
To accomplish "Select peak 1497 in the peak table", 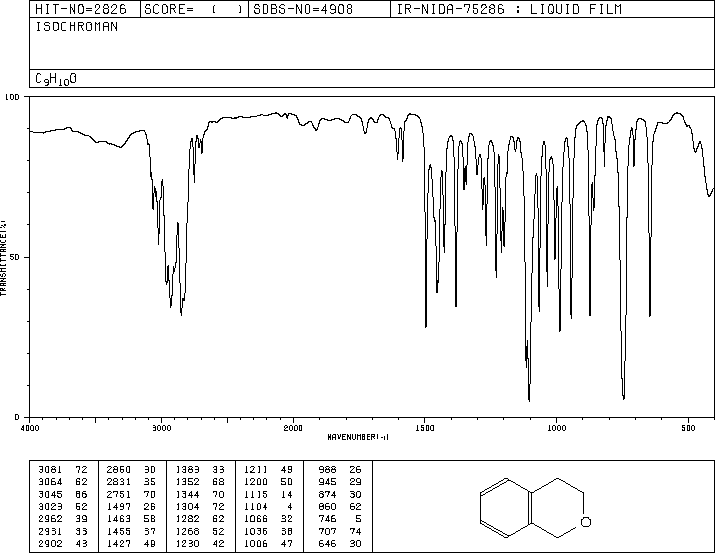I will (119, 506).
